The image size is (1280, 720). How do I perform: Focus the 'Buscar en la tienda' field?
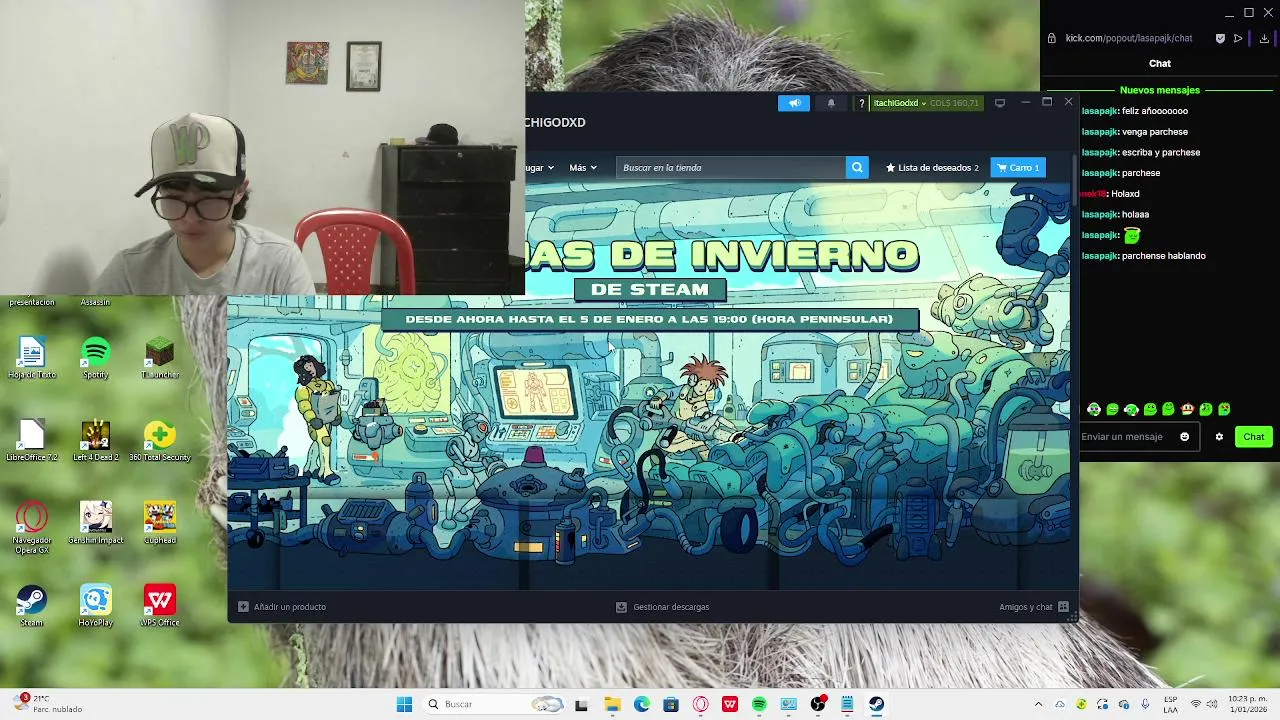pos(731,168)
